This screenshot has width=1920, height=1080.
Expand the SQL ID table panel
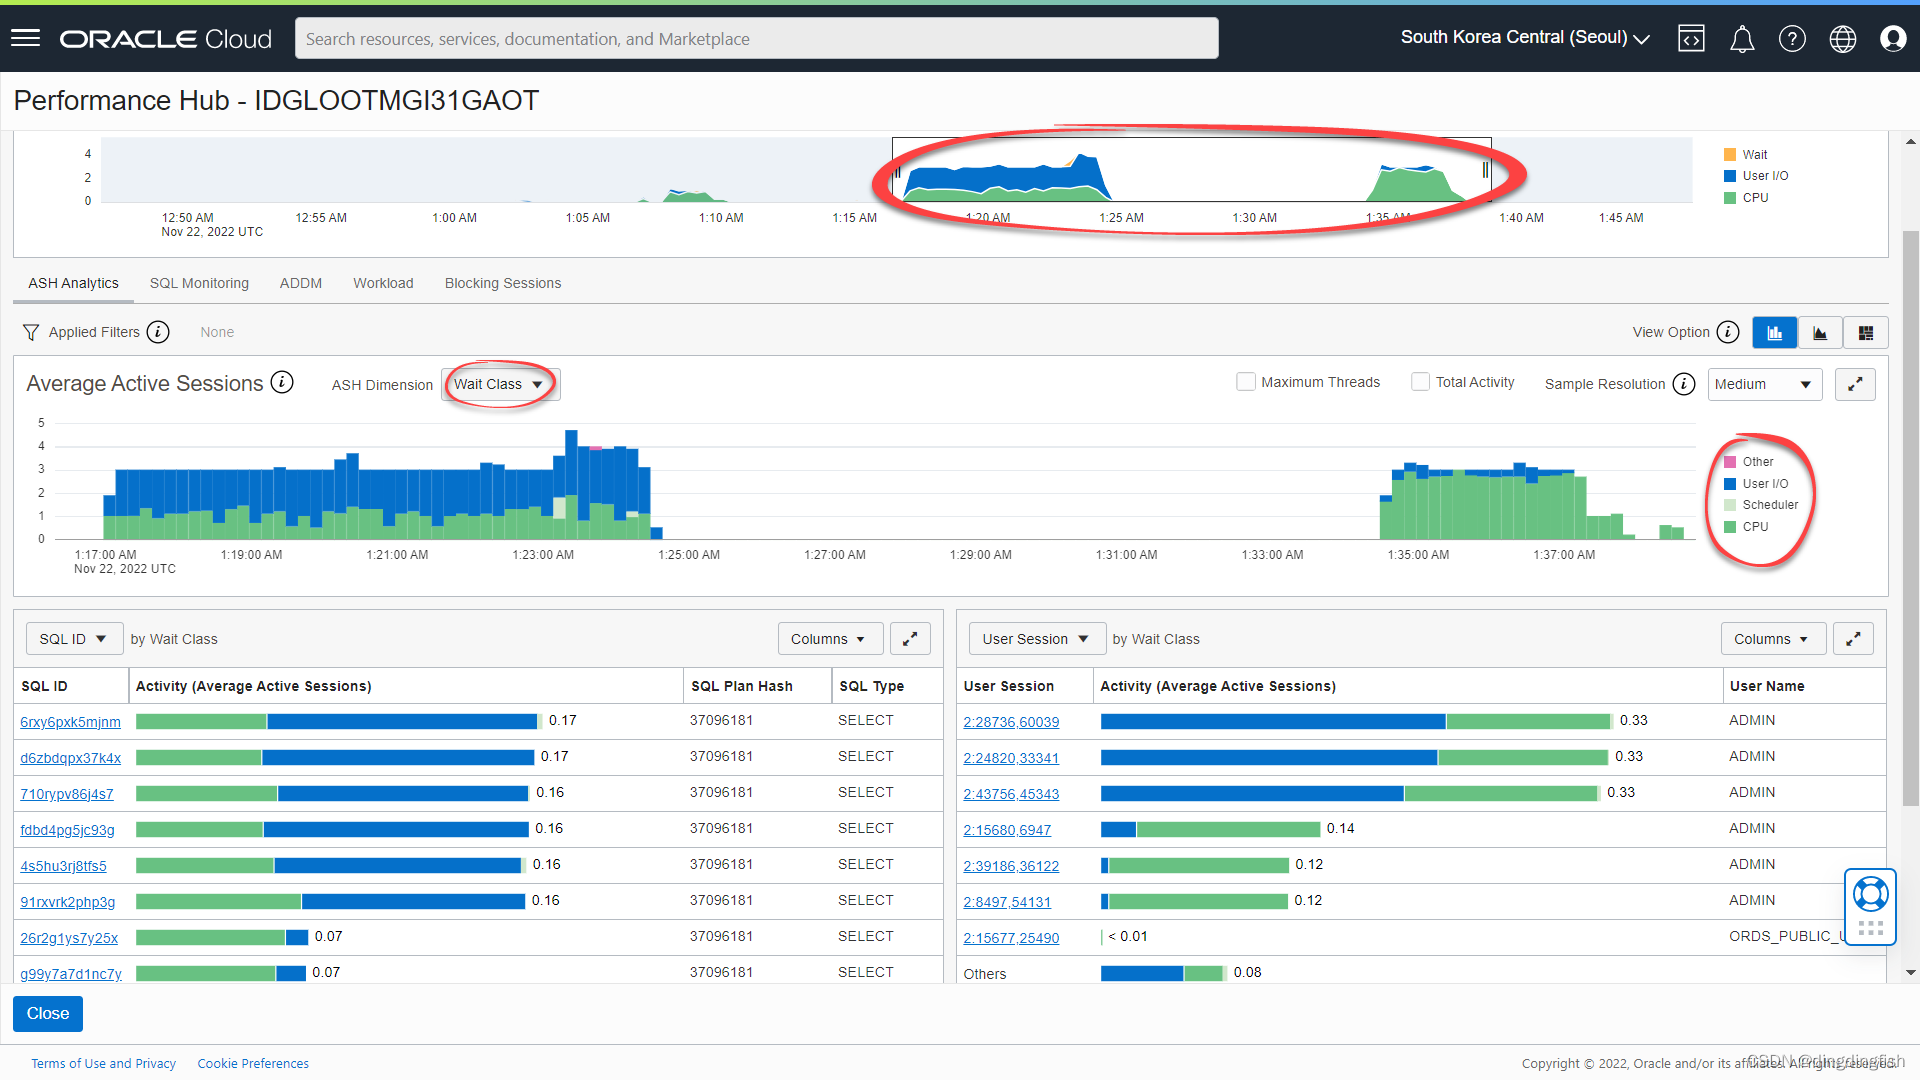[x=910, y=639]
